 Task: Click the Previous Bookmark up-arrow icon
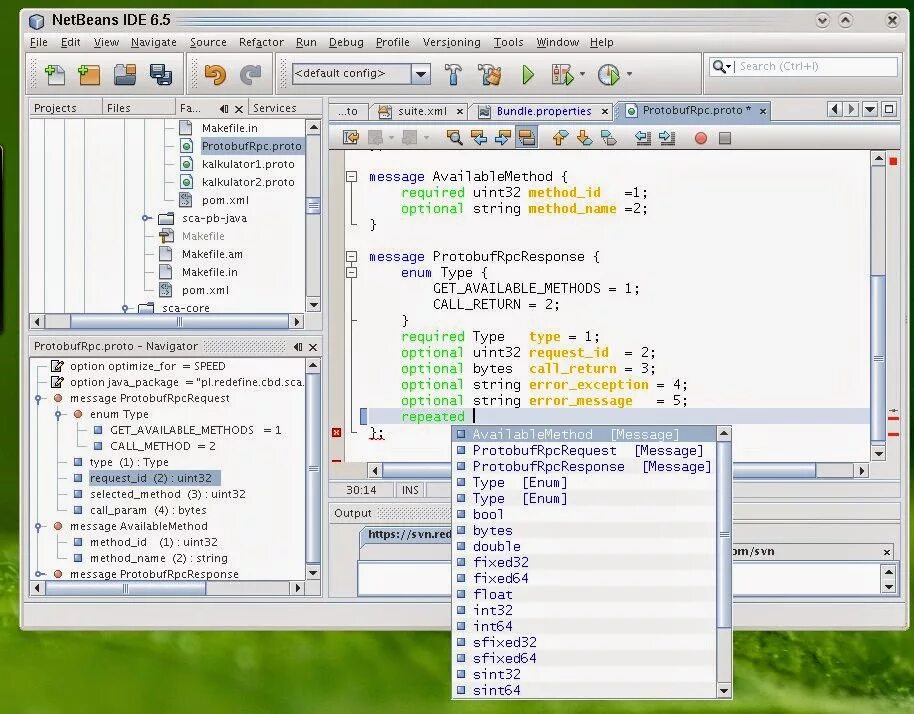560,138
